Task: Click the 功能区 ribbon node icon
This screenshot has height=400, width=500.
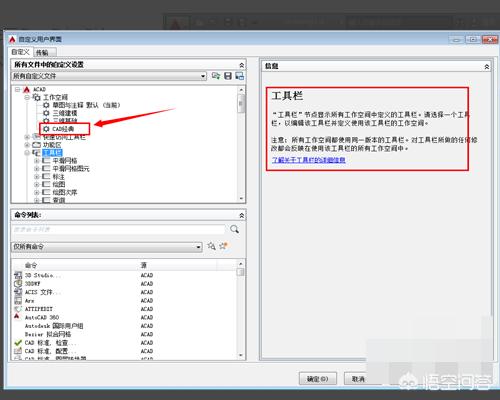Action: pyautogui.click(x=36, y=145)
